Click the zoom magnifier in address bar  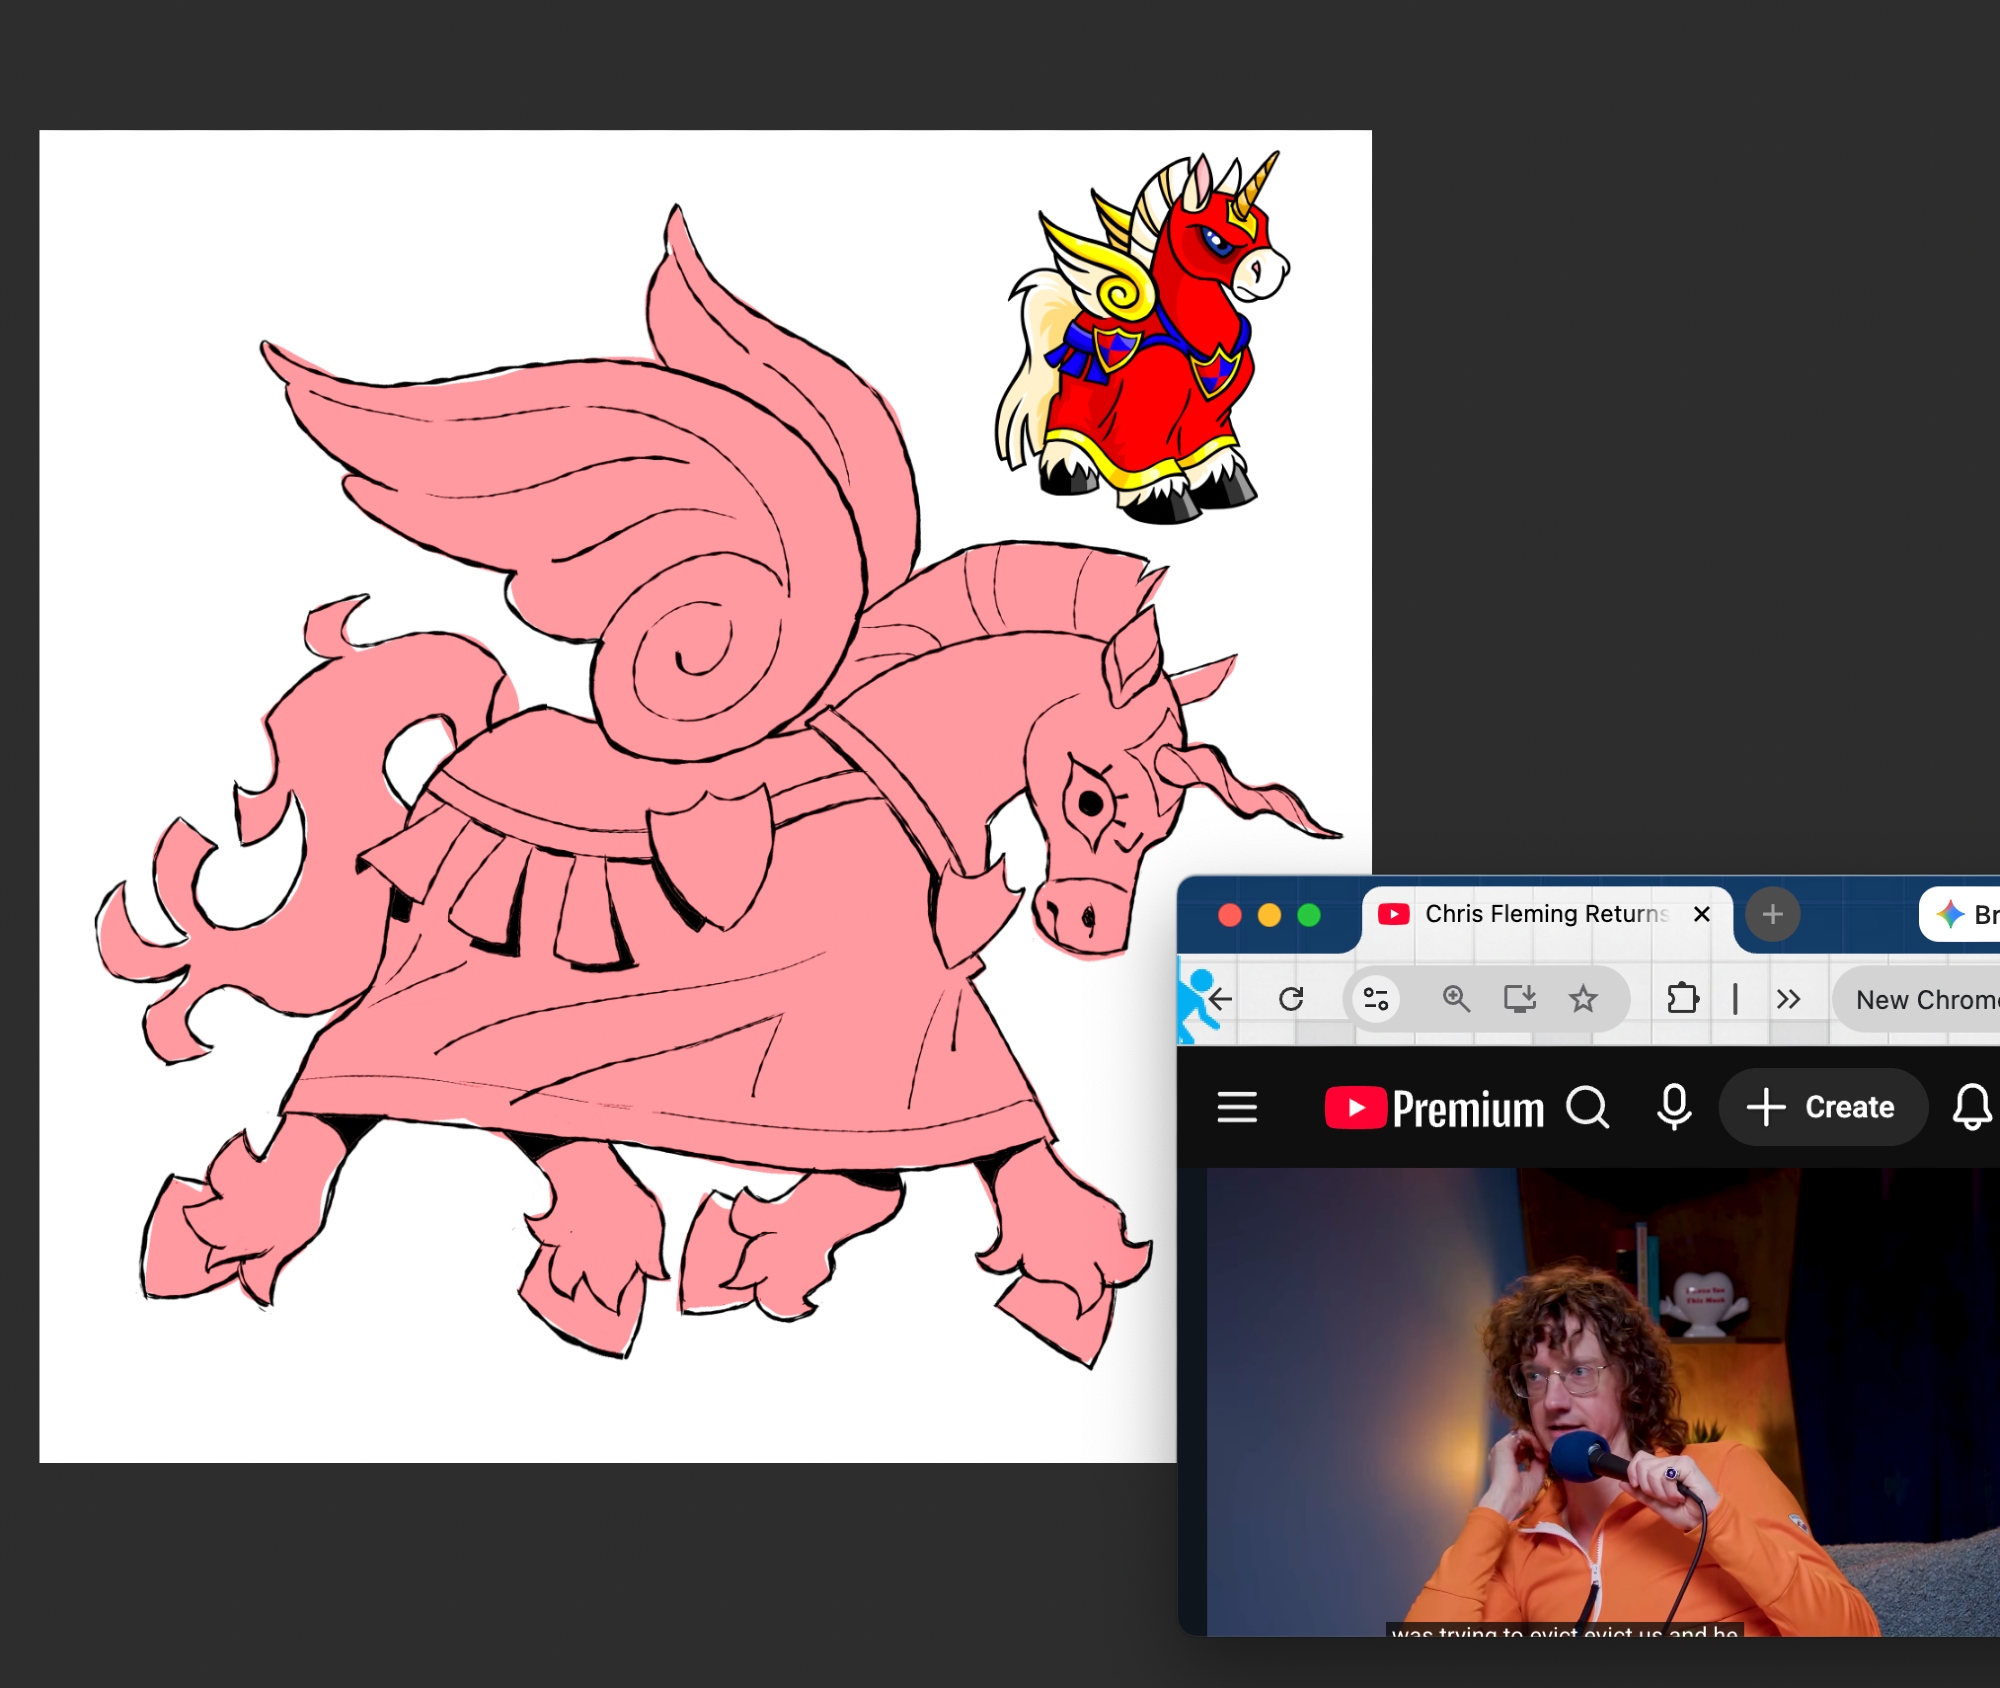pyautogui.click(x=1456, y=998)
